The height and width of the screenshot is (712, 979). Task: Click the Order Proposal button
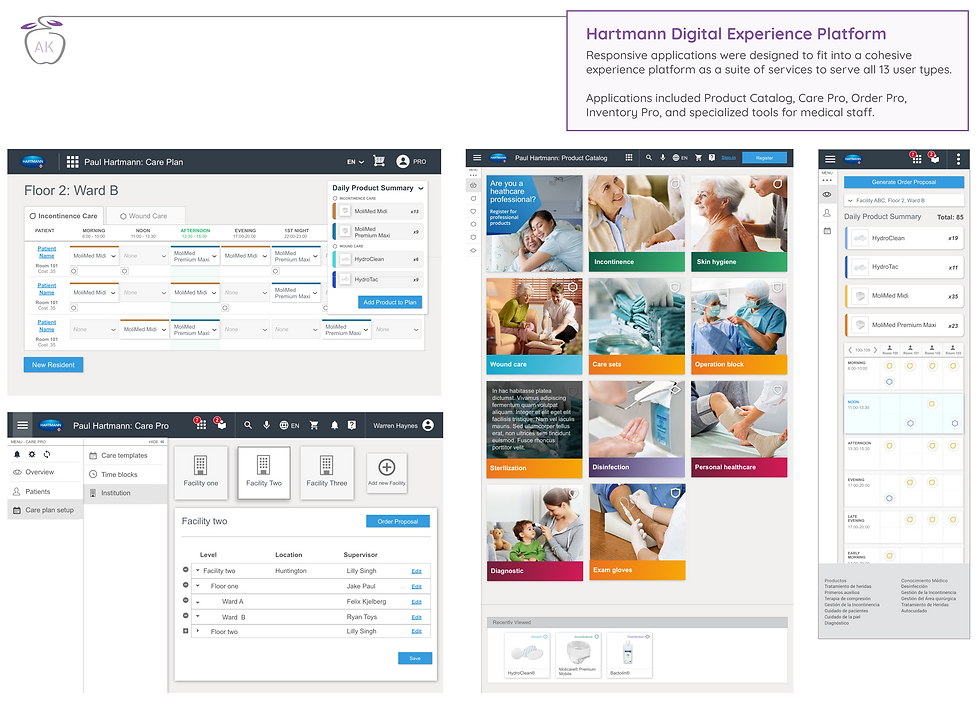398,522
